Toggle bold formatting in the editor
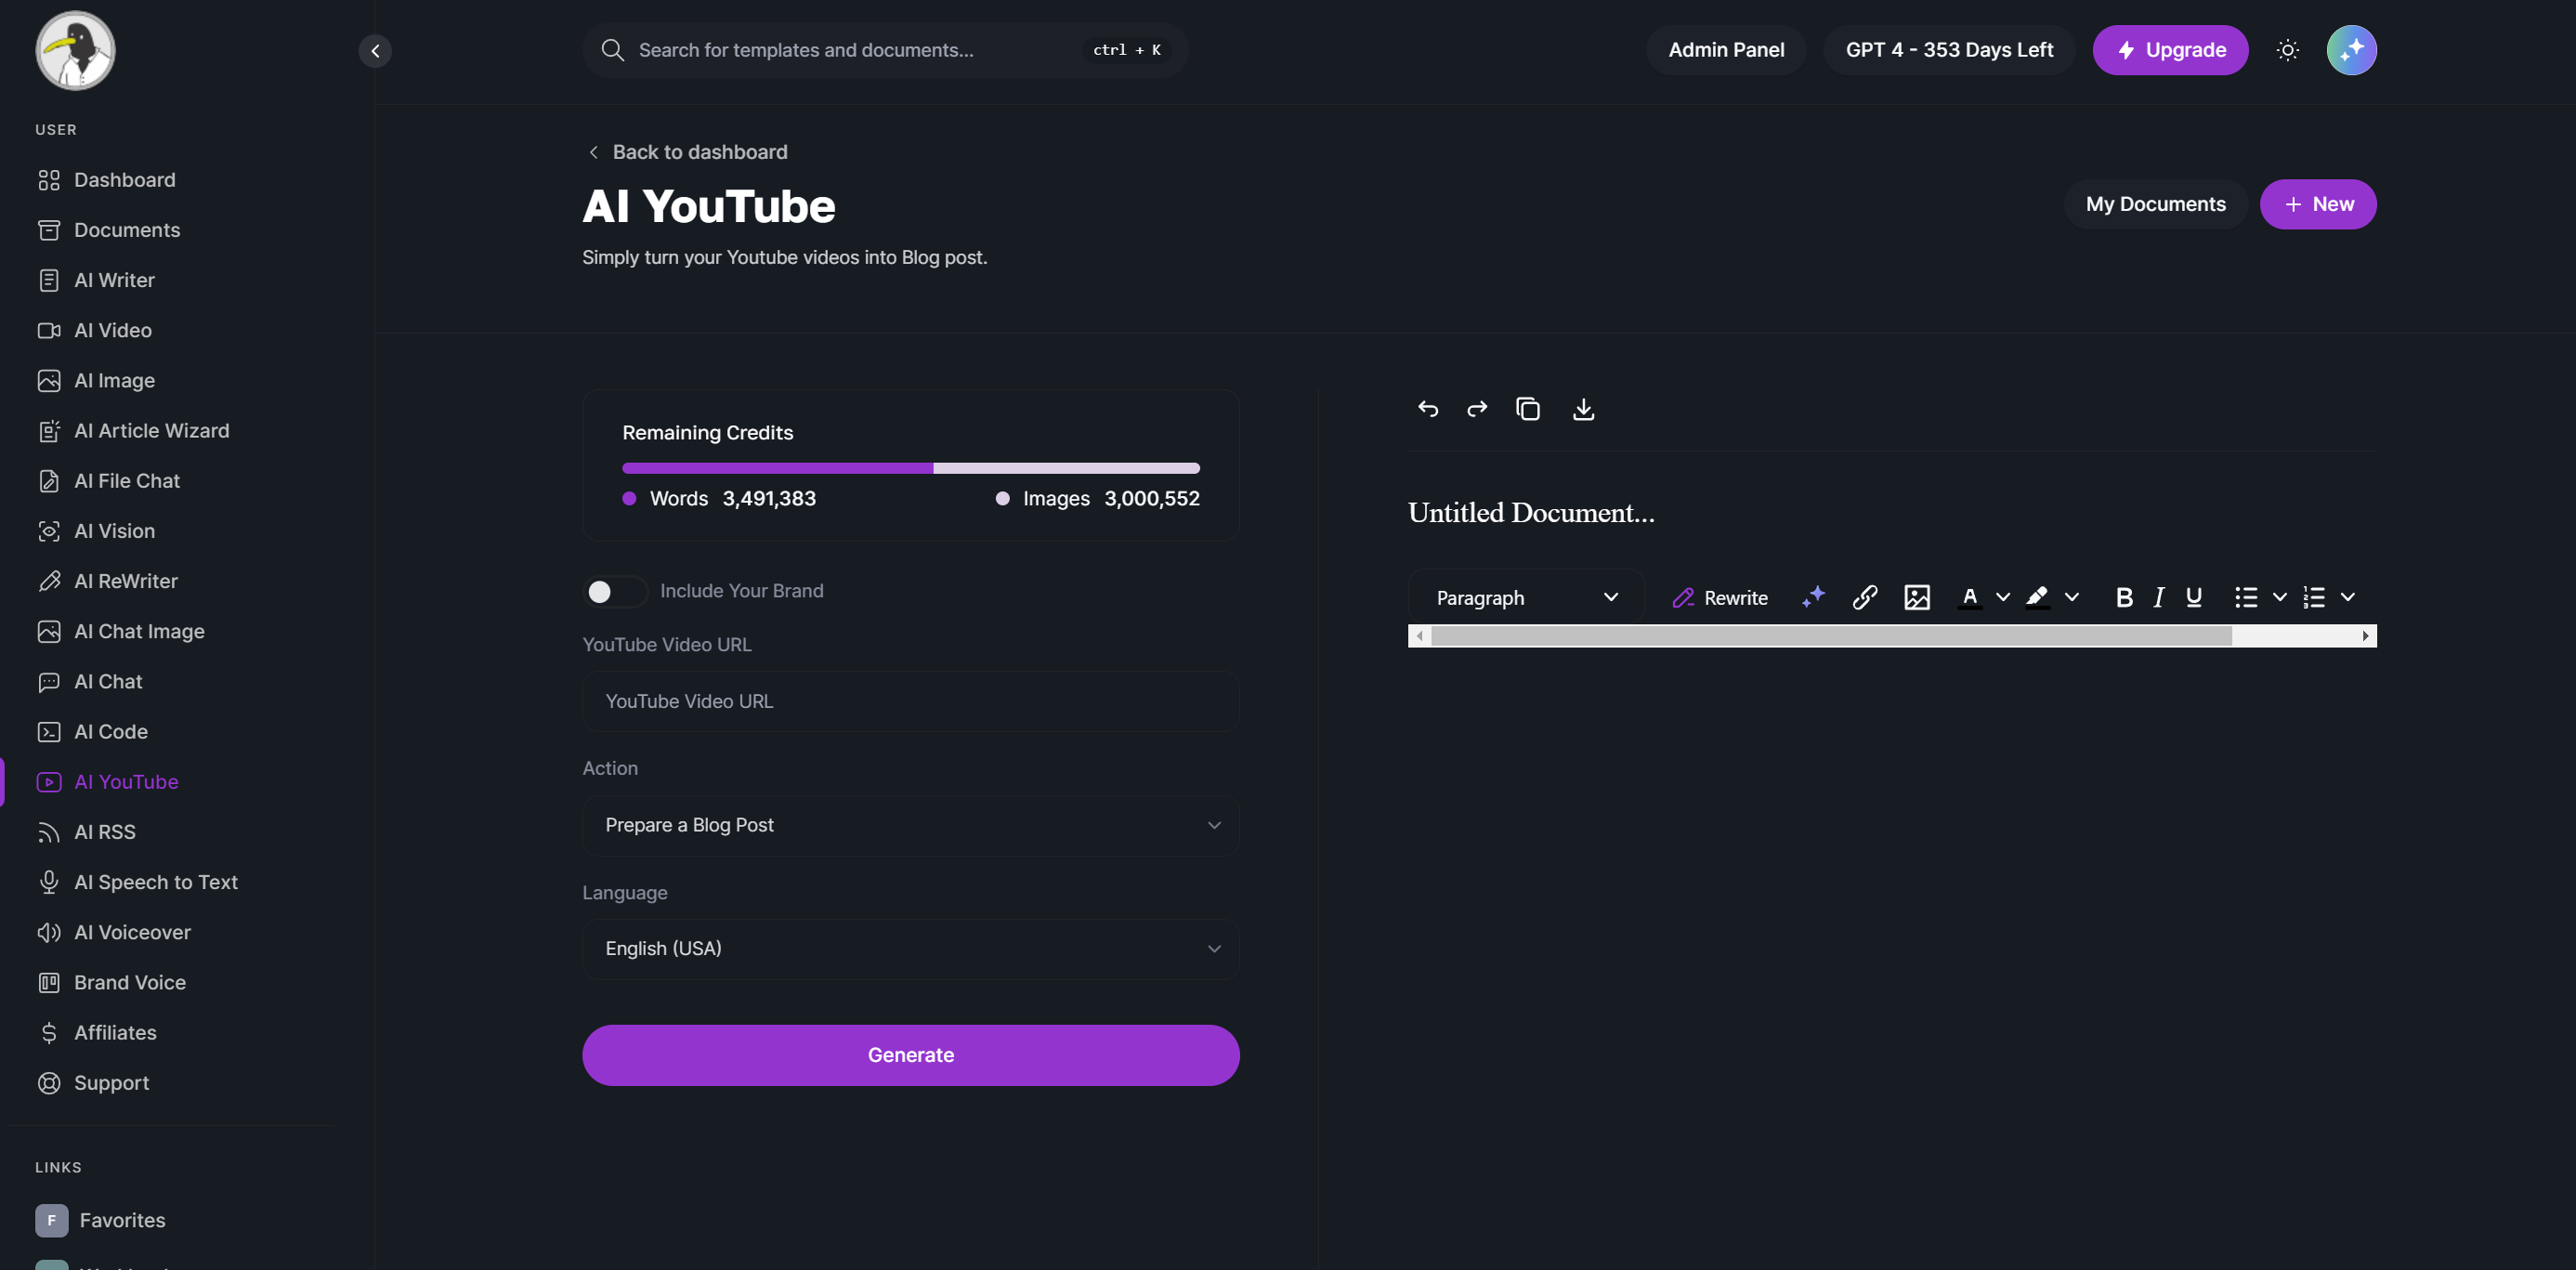The height and width of the screenshot is (1270, 2576). click(2124, 597)
